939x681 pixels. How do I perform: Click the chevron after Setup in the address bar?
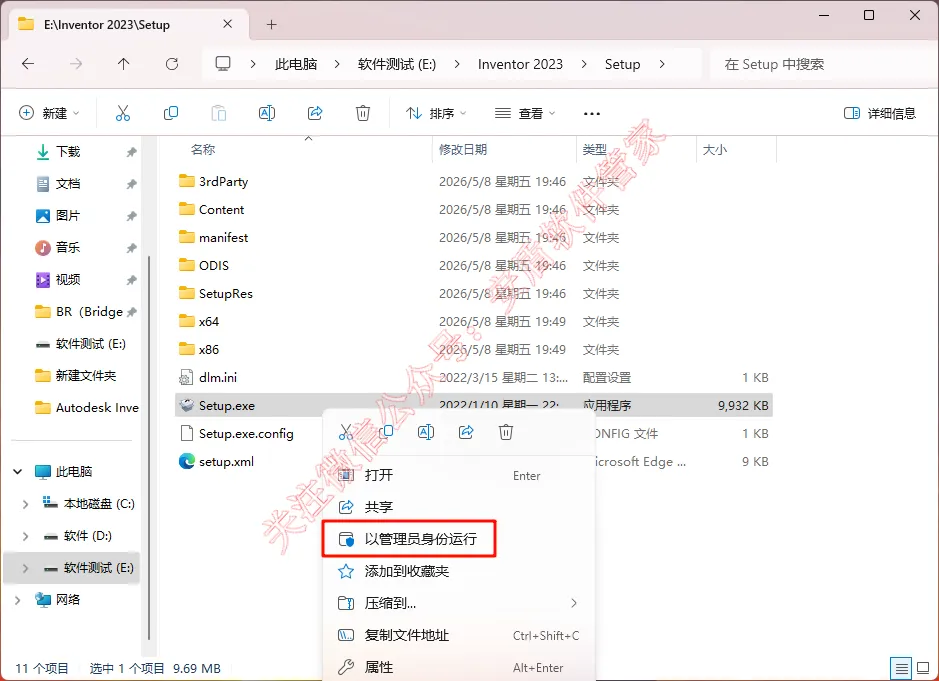click(662, 64)
